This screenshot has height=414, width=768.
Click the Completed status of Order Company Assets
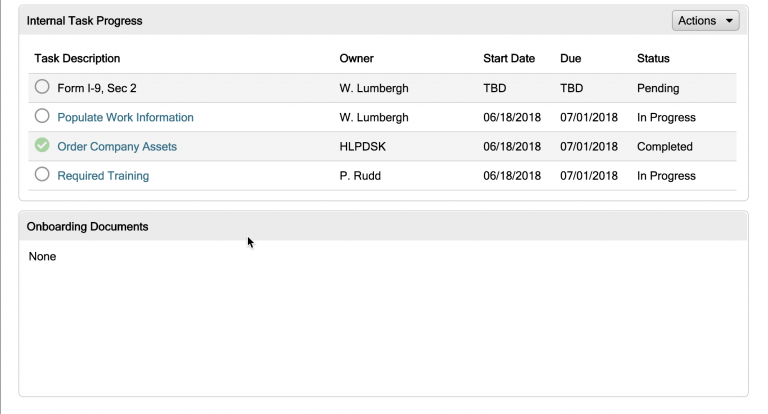pyautogui.click(x=664, y=146)
